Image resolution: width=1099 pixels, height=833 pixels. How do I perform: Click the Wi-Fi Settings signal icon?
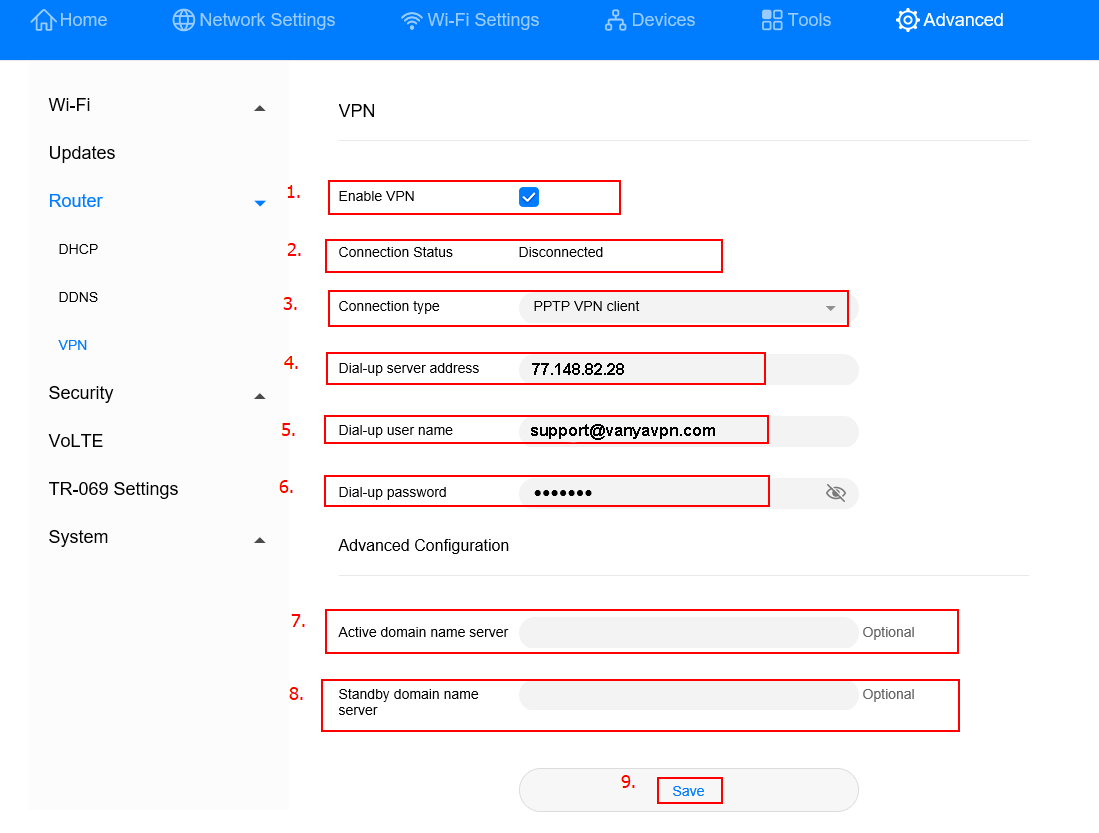click(x=411, y=21)
